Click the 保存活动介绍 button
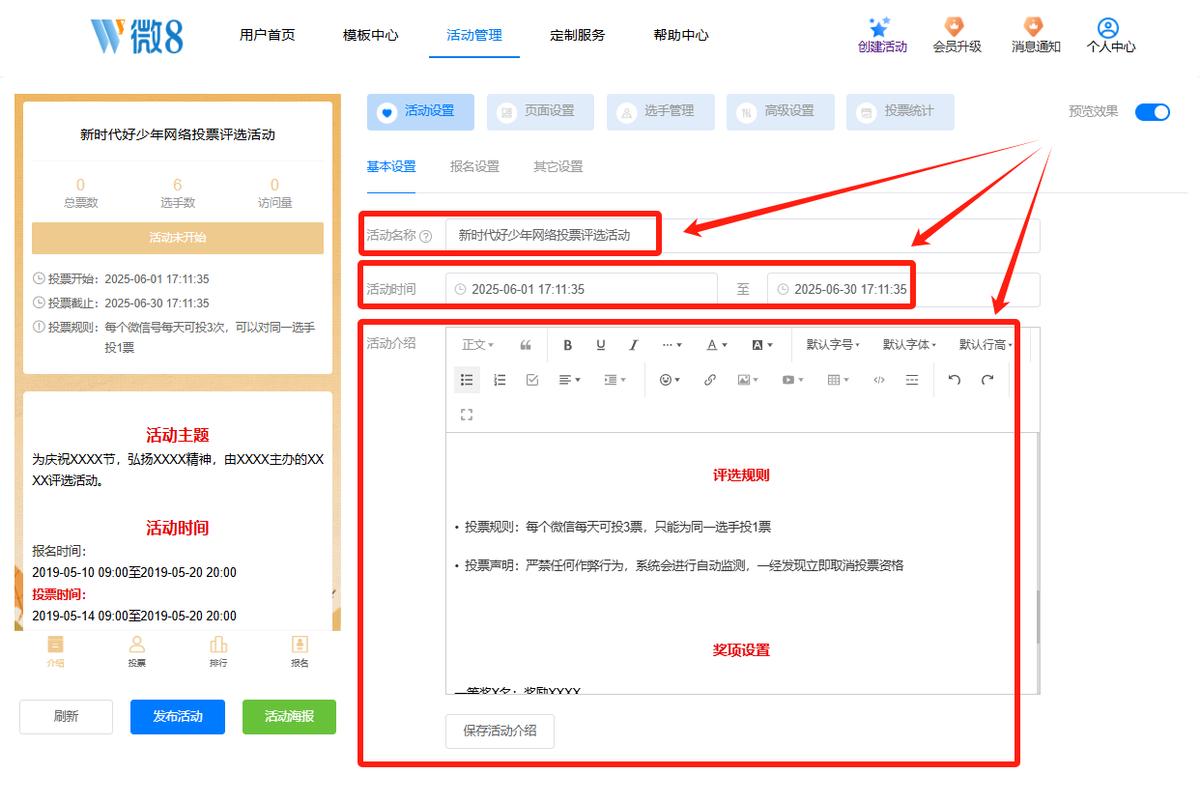 point(500,731)
